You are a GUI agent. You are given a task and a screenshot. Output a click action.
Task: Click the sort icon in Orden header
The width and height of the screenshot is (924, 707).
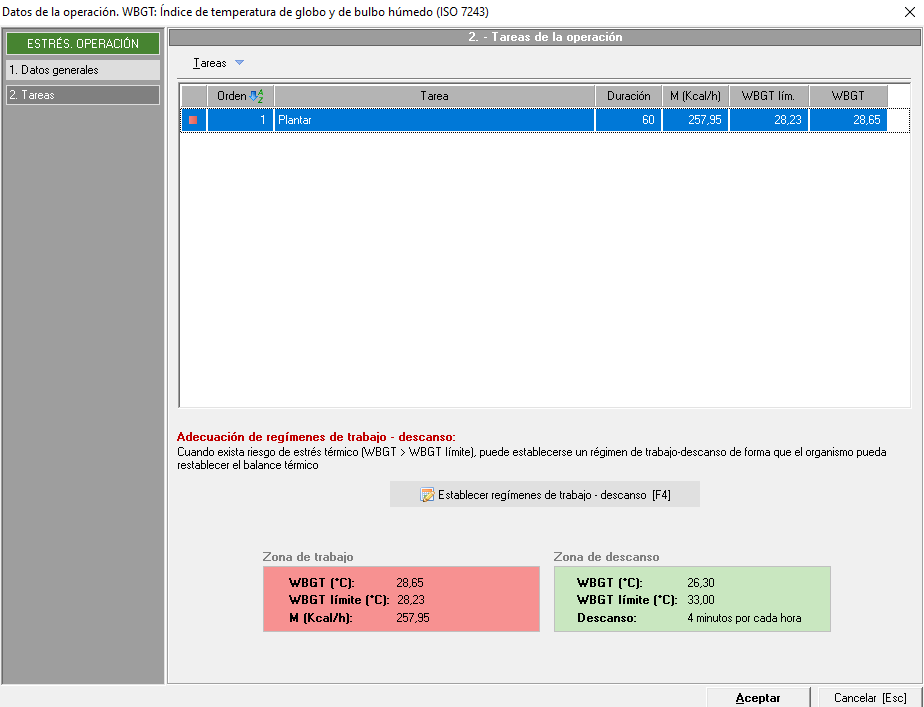[x=256, y=96]
